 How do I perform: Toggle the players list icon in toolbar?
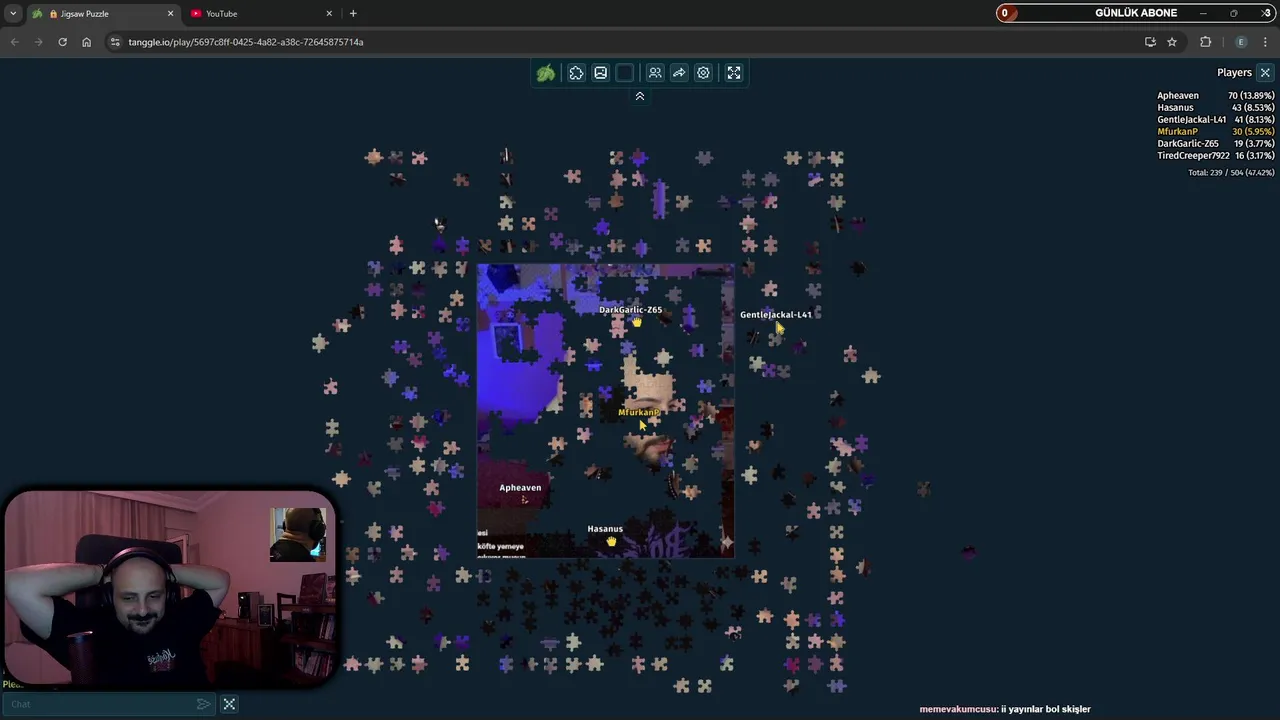coord(655,73)
